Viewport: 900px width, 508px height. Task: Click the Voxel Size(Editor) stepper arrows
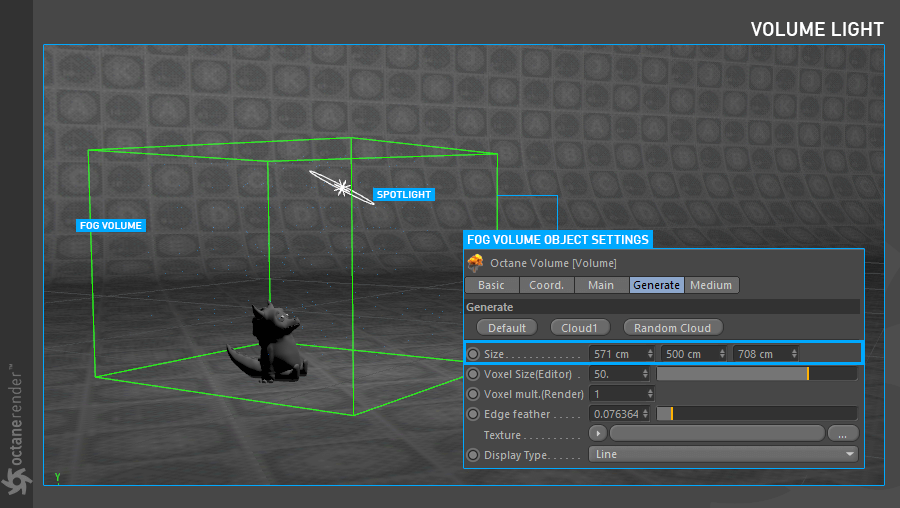point(645,374)
